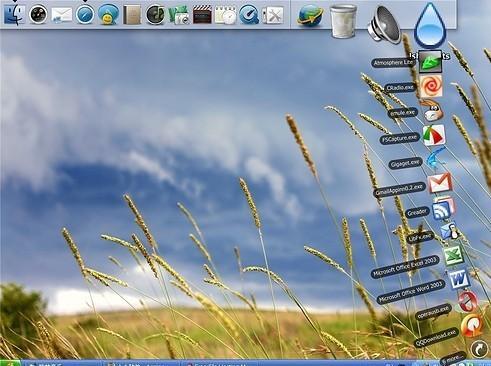Open the iPhoto camera icon
The height and width of the screenshot is (366, 491).
click(179, 15)
